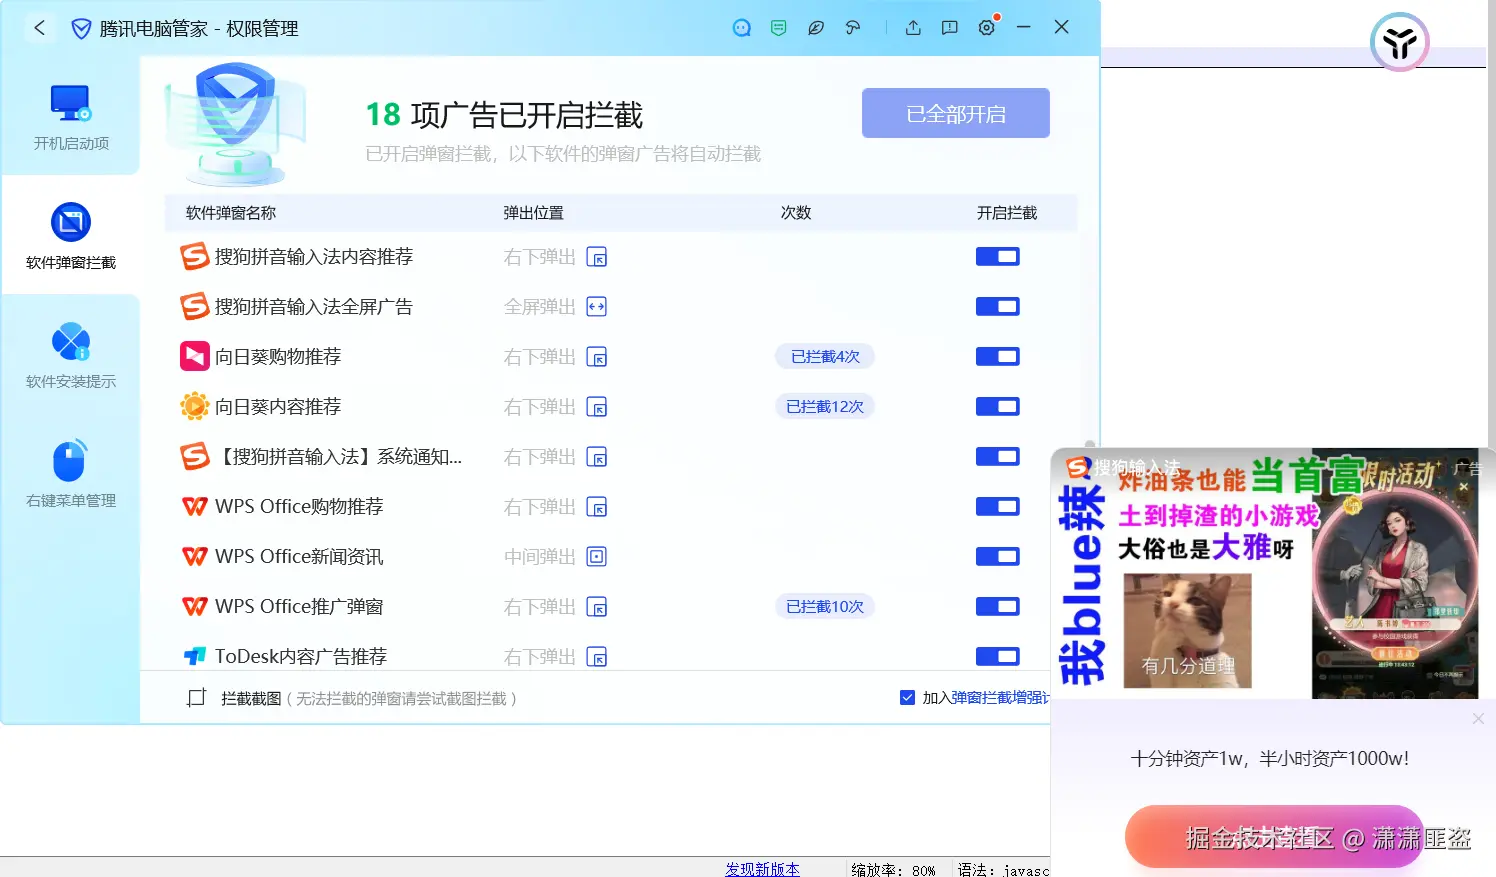Open the report/feedback bubble icon in titlebar
Image resolution: width=1496 pixels, height=877 pixels.
point(949,28)
